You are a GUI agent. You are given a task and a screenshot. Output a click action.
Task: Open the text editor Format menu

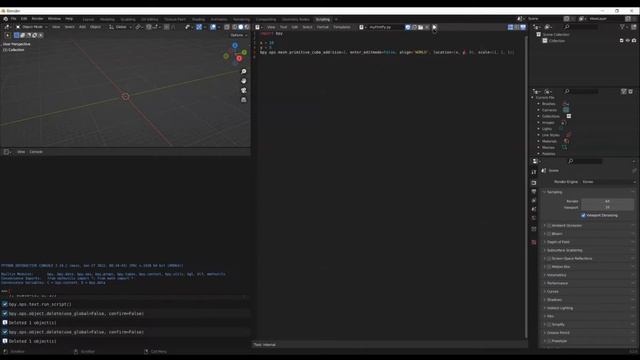tap(322, 27)
